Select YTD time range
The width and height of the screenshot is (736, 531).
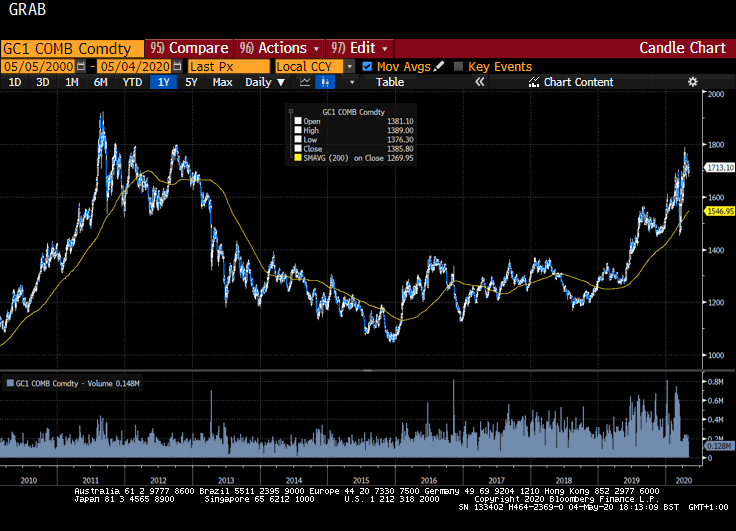[132, 82]
